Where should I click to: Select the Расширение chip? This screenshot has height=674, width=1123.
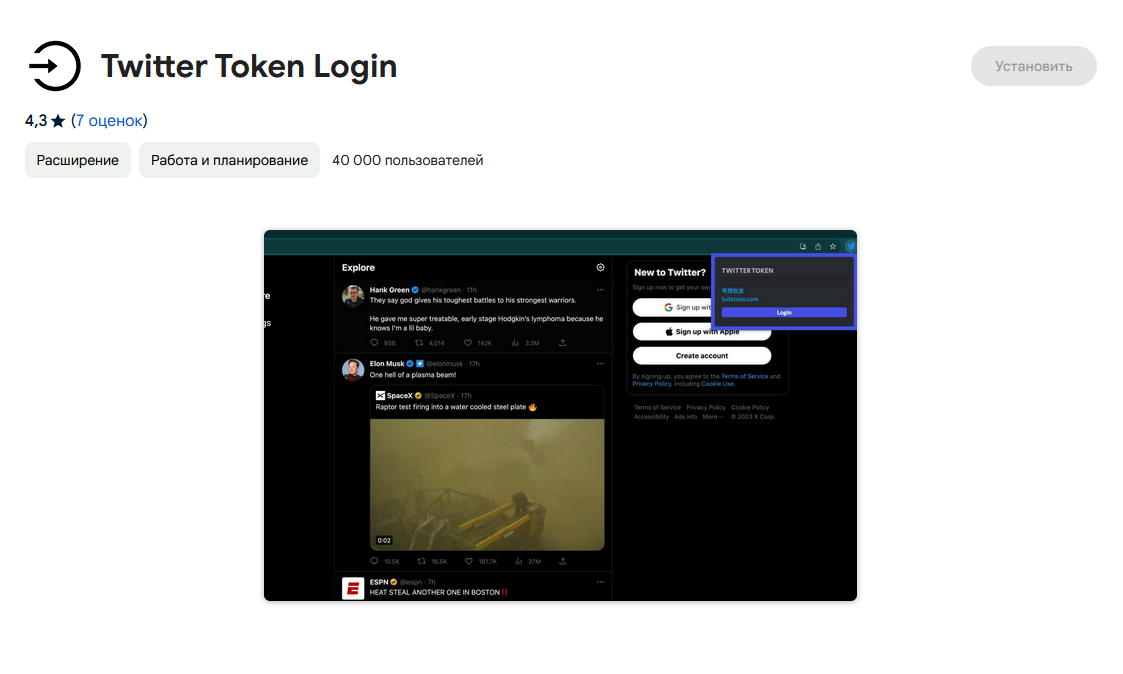(77, 160)
